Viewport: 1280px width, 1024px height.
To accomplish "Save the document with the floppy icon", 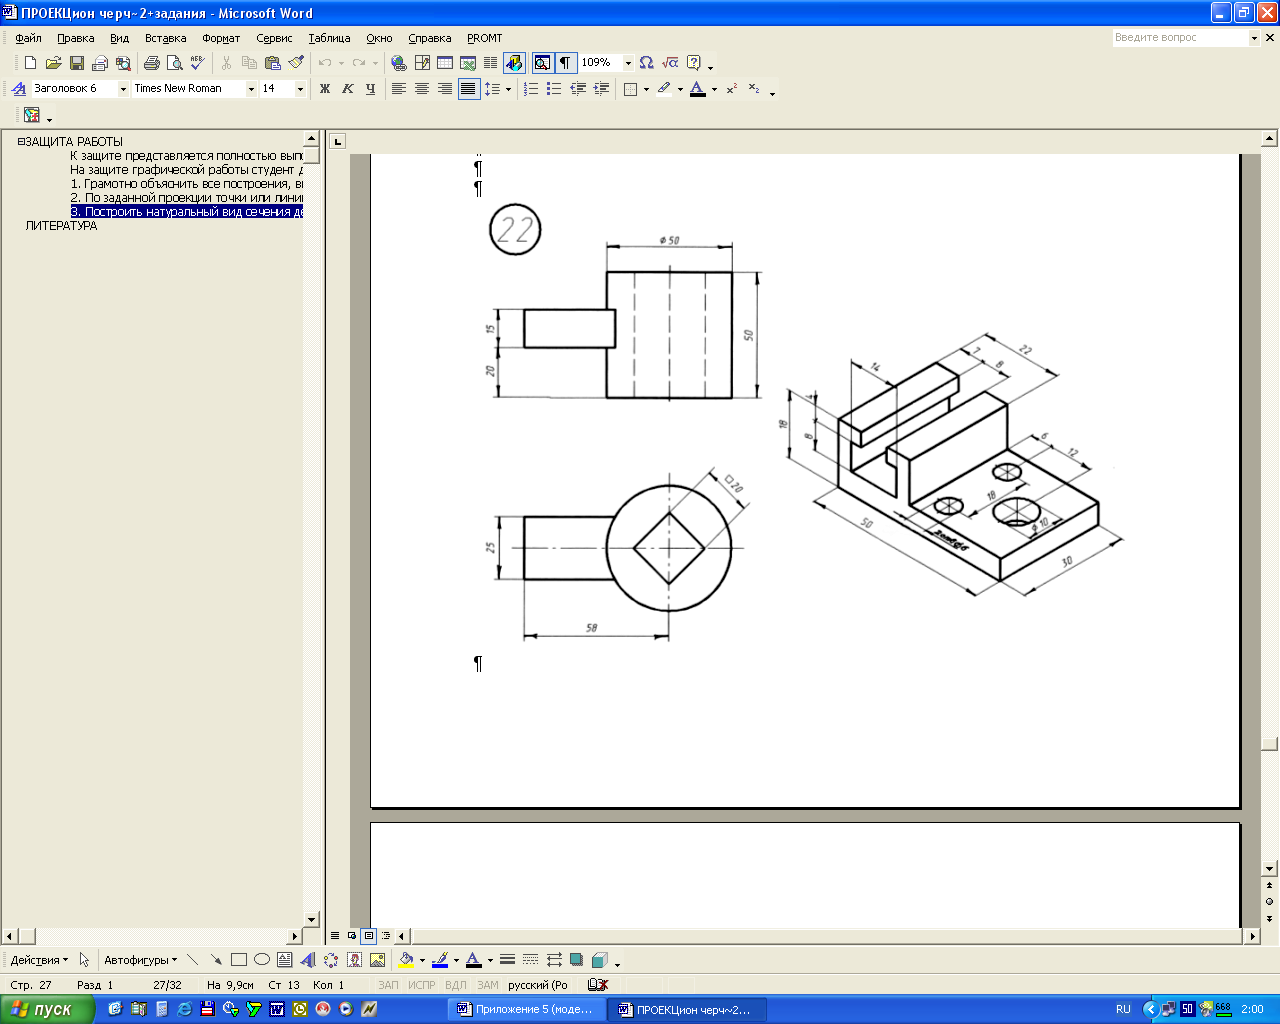I will tap(76, 63).
